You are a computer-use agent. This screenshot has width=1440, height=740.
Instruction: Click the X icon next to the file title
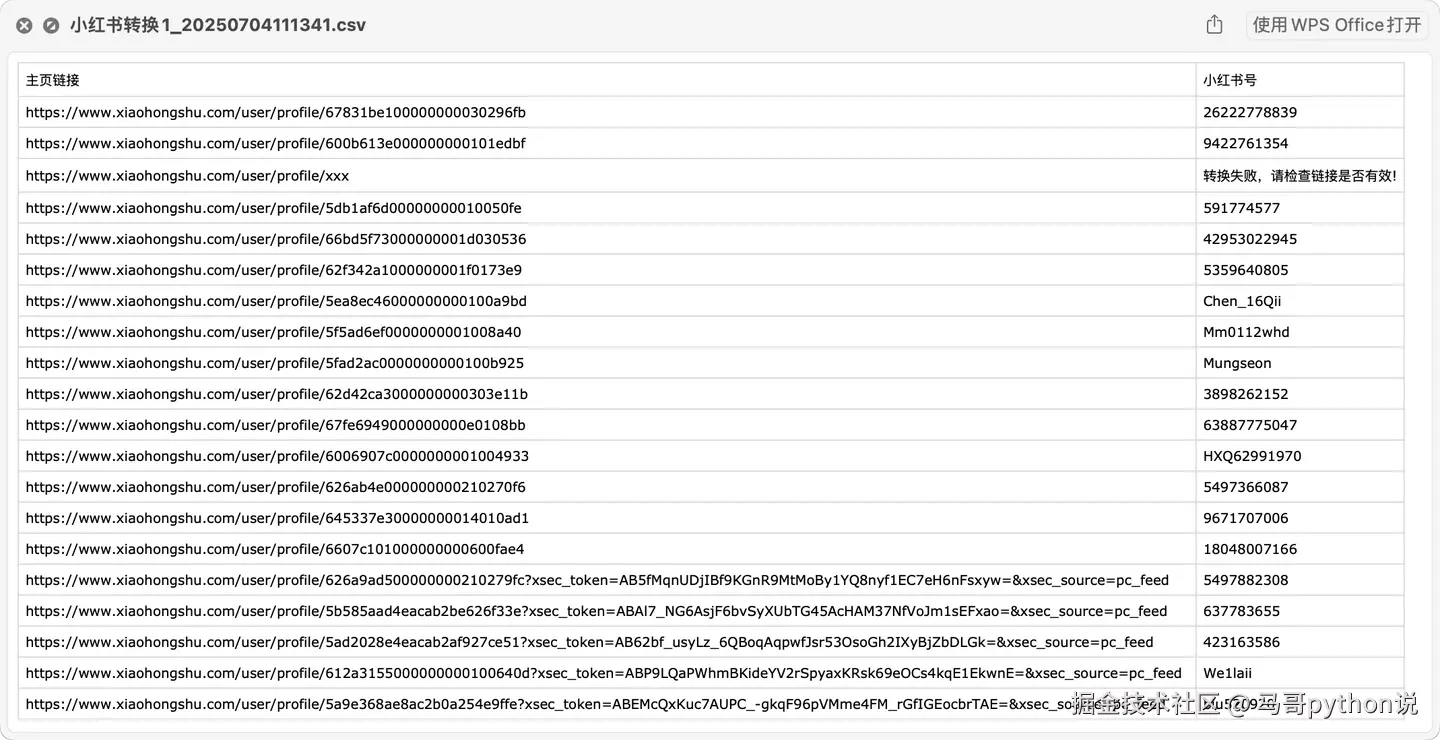[23, 25]
